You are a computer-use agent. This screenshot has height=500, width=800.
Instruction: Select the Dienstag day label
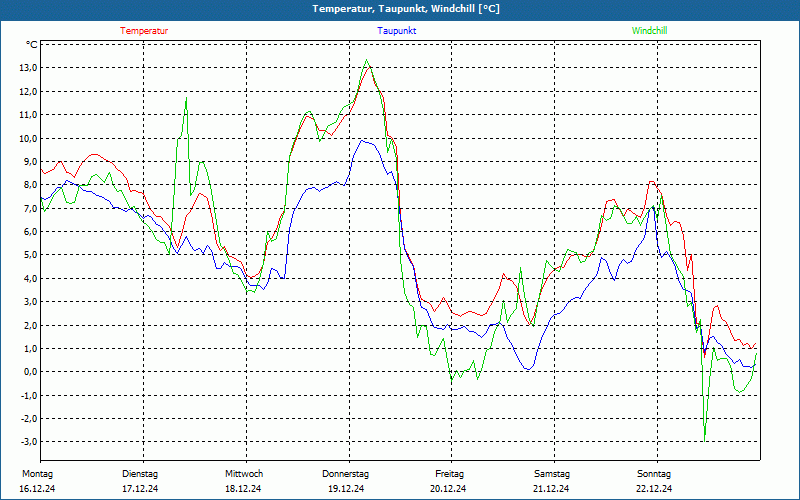[x=140, y=474]
